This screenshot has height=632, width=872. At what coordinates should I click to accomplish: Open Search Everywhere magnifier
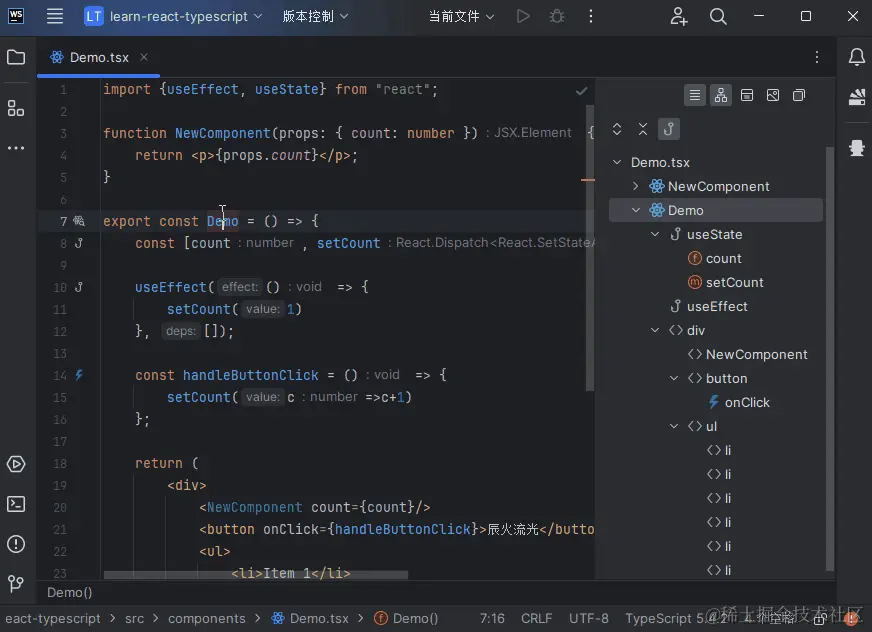tap(718, 16)
